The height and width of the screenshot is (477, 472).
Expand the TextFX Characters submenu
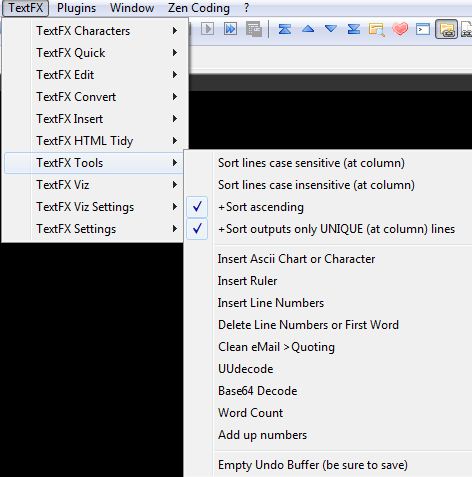click(94, 31)
